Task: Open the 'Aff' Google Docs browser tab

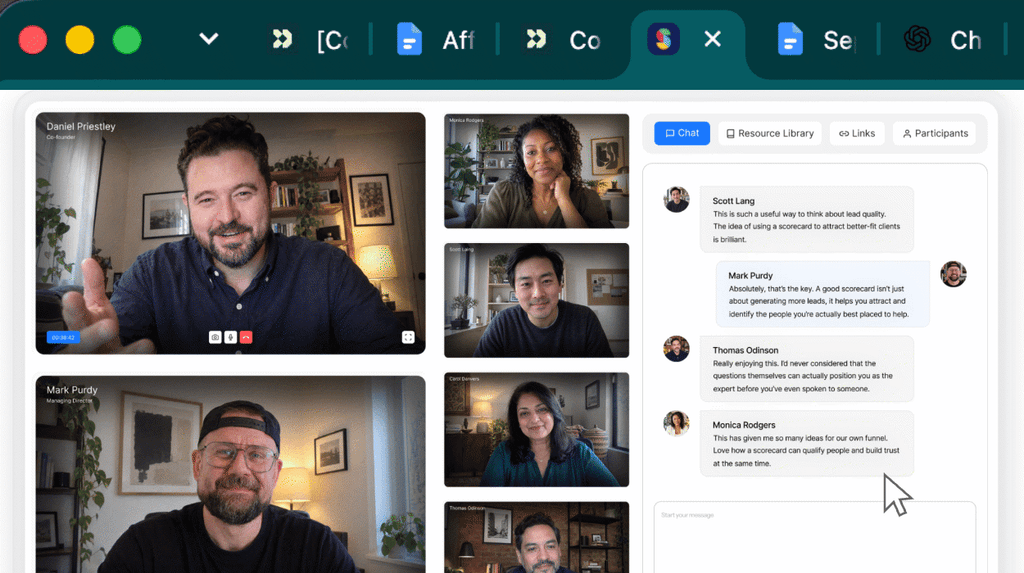Action: coord(435,40)
